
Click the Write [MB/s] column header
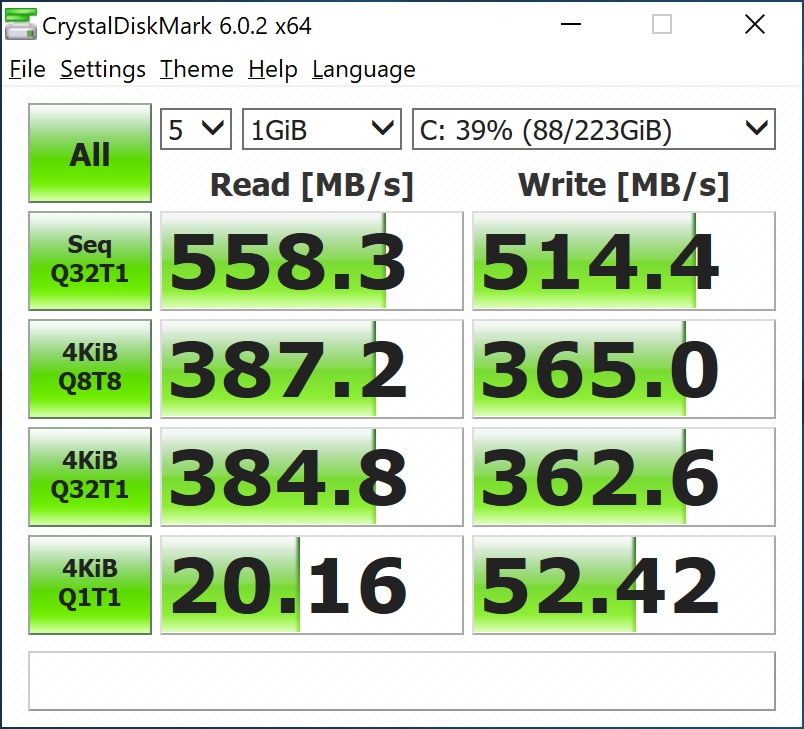(x=624, y=185)
